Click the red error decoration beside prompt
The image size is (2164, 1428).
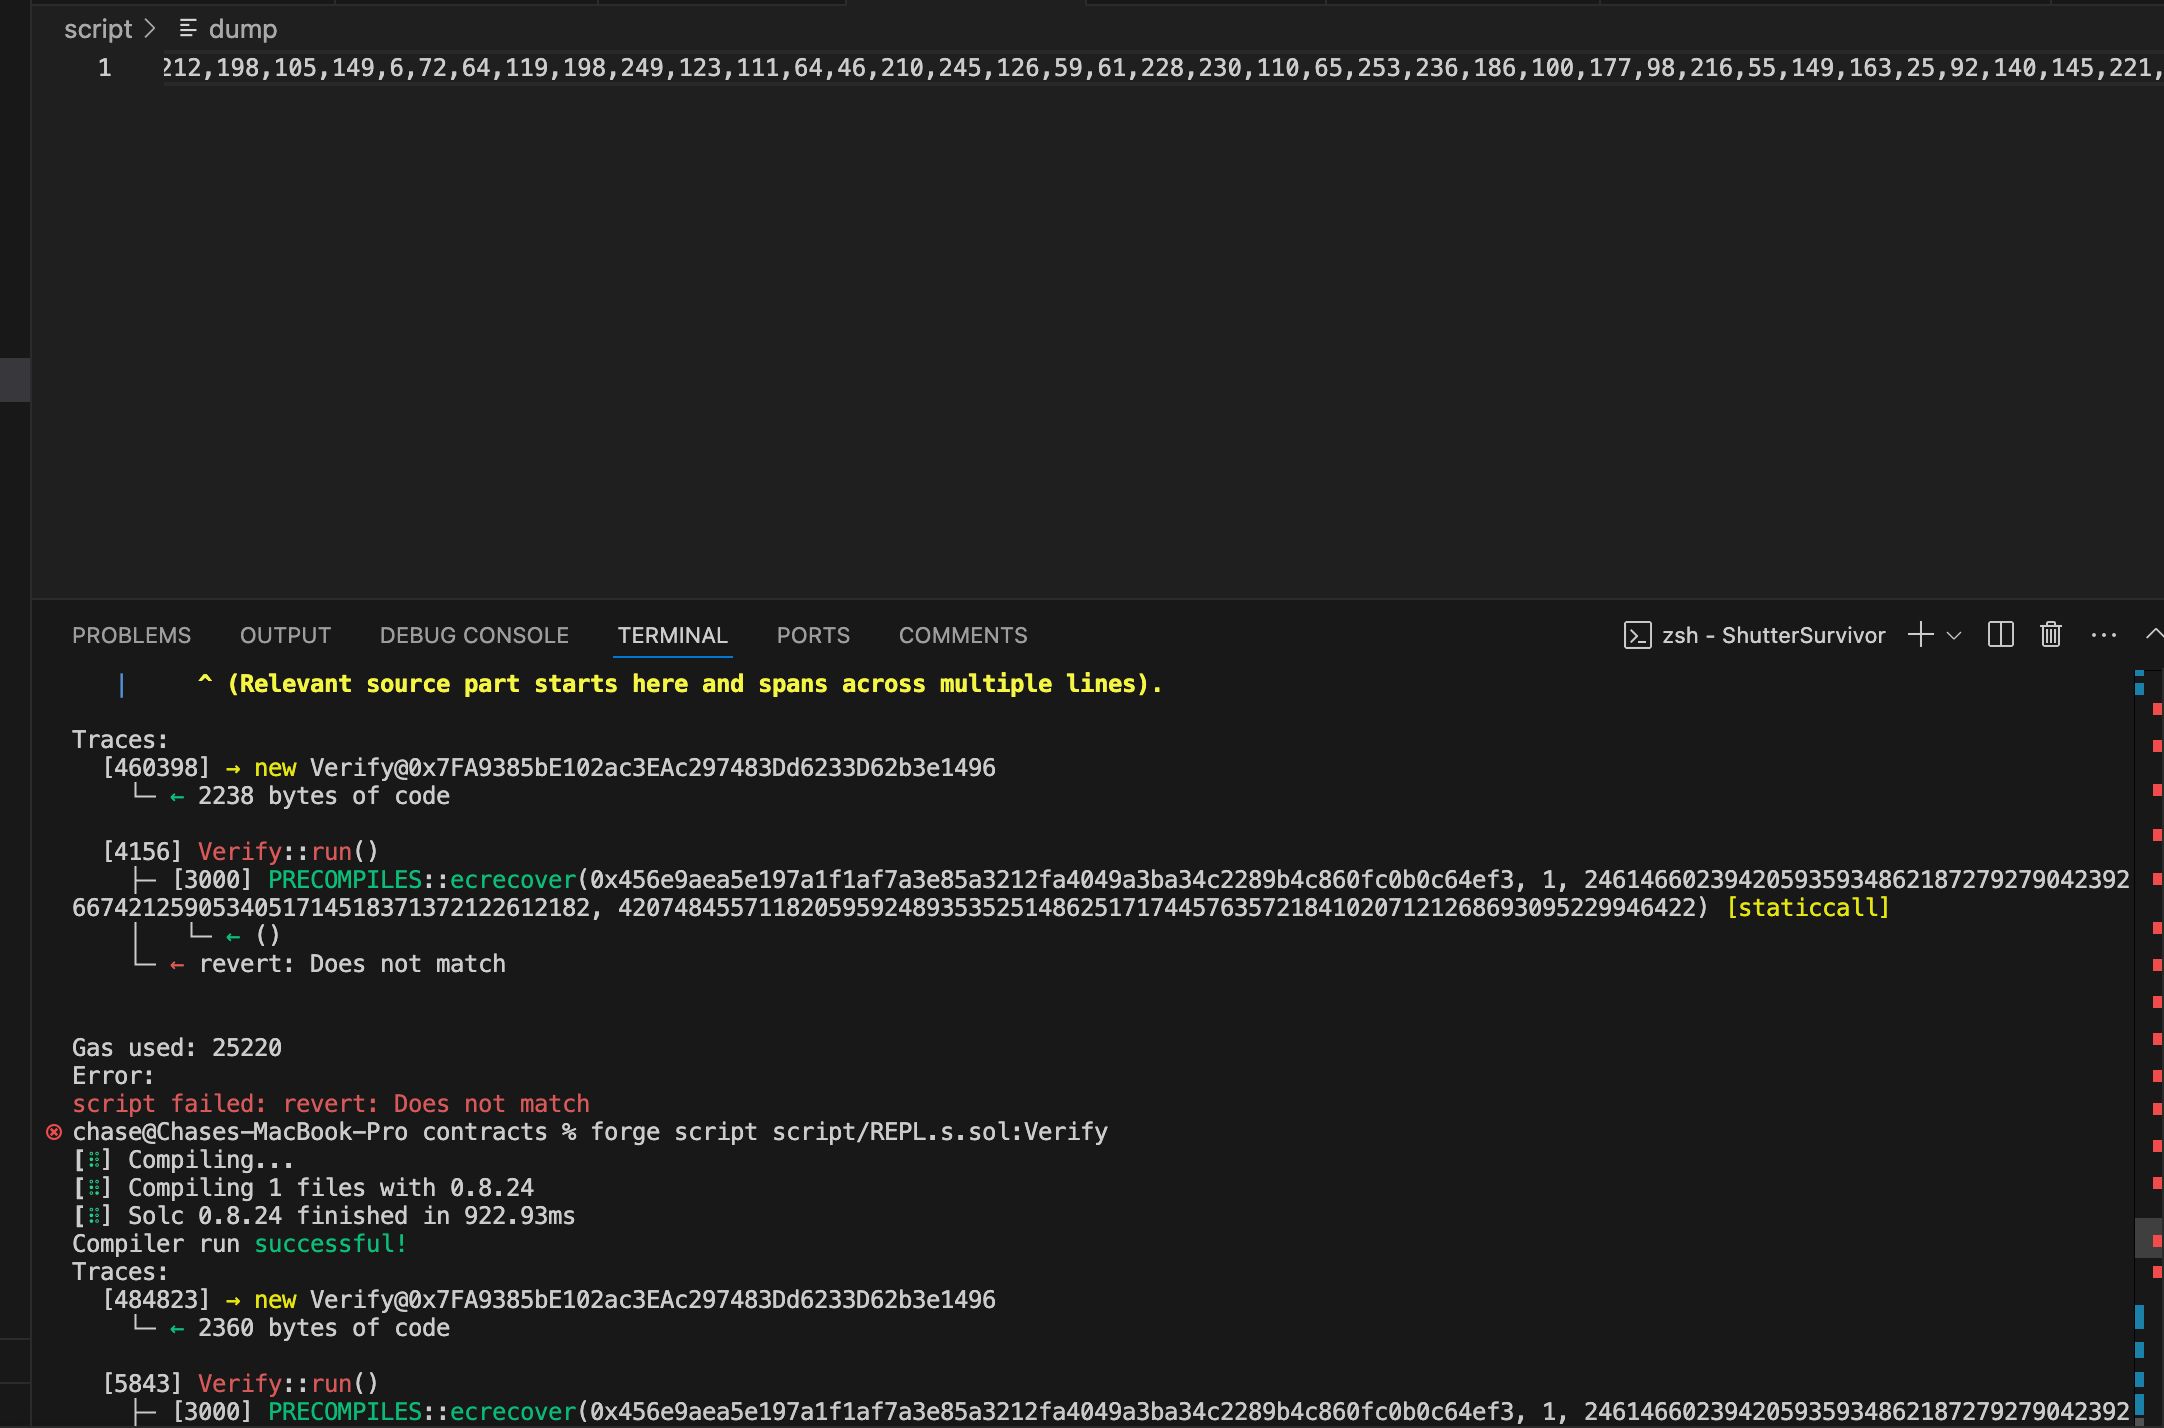tap(54, 1132)
